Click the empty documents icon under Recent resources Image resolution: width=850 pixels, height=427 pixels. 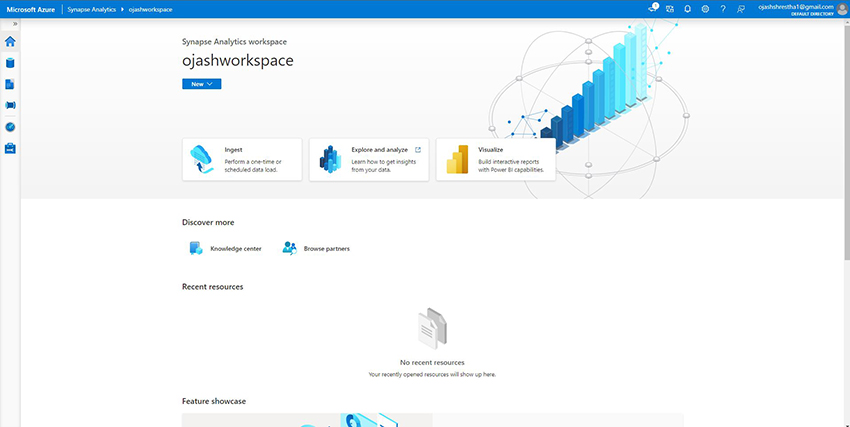coord(432,328)
